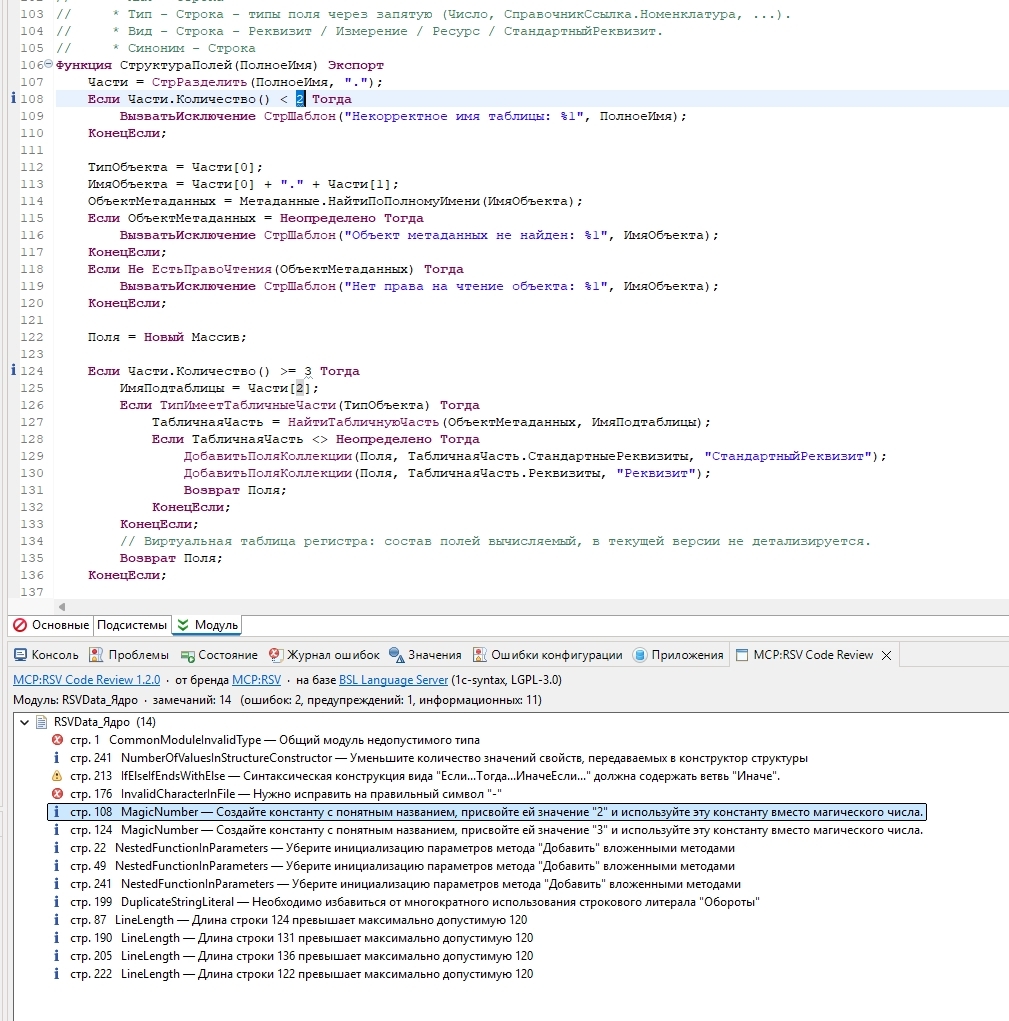Select стр. 87 LineLength issue

coord(299,920)
